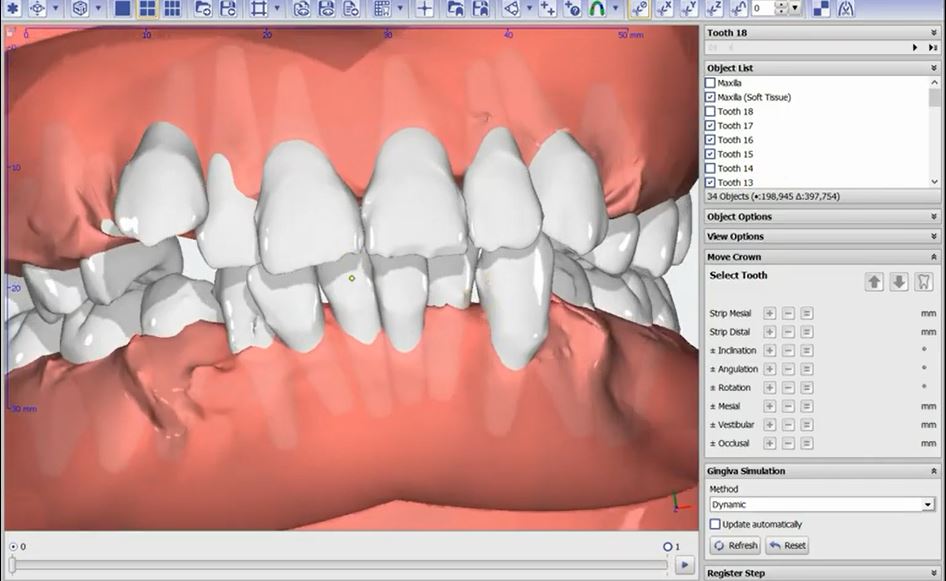Open the Register Step section header
This screenshot has height=581, width=946.
pyautogui.click(x=821, y=574)
